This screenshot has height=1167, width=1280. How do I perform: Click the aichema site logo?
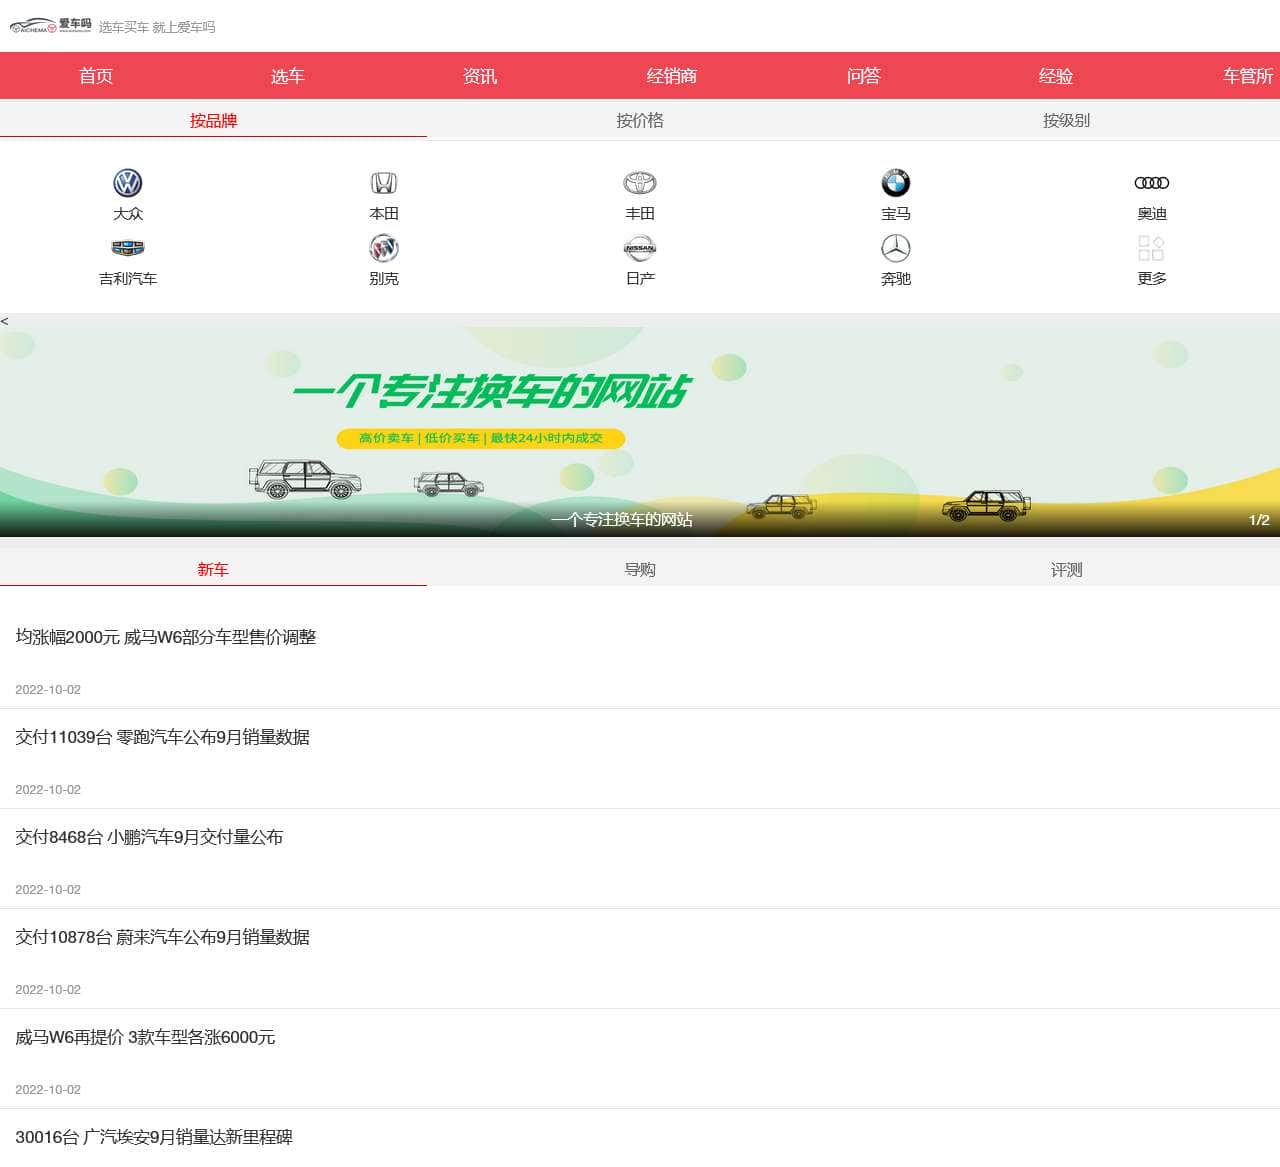50,26
